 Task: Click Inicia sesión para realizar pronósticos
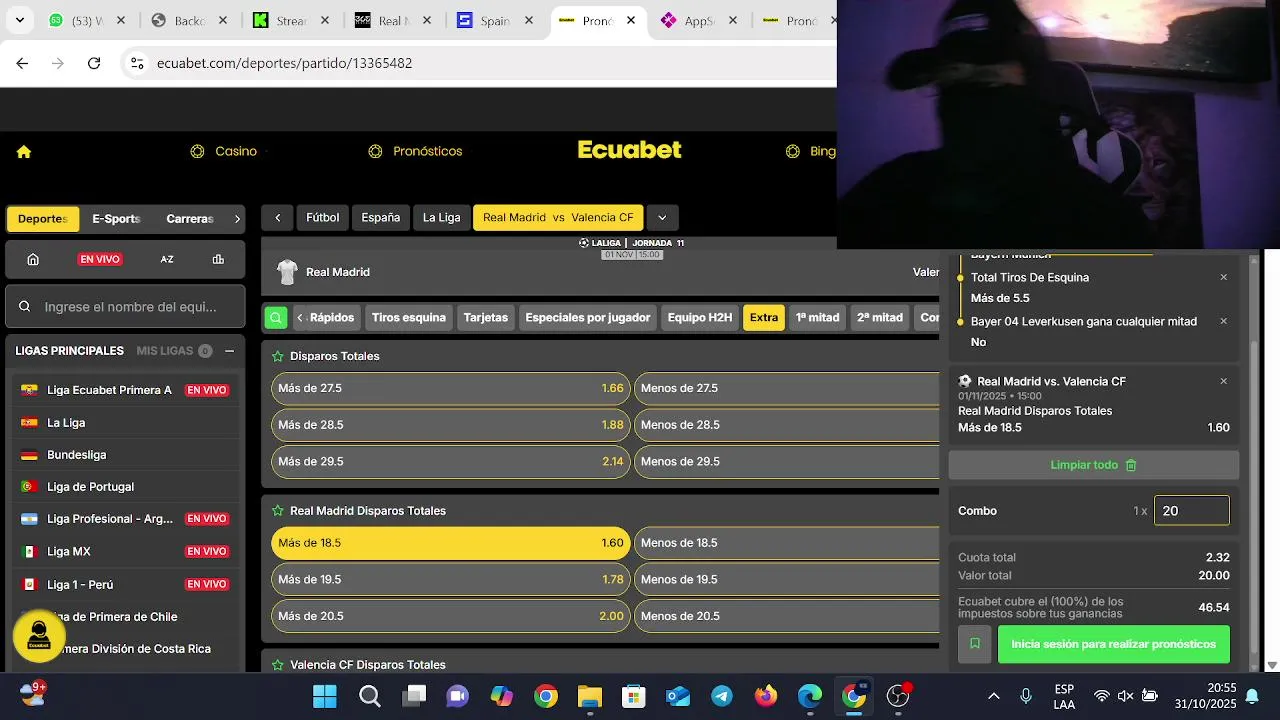pyautogui.click(x=1114, y=644)
